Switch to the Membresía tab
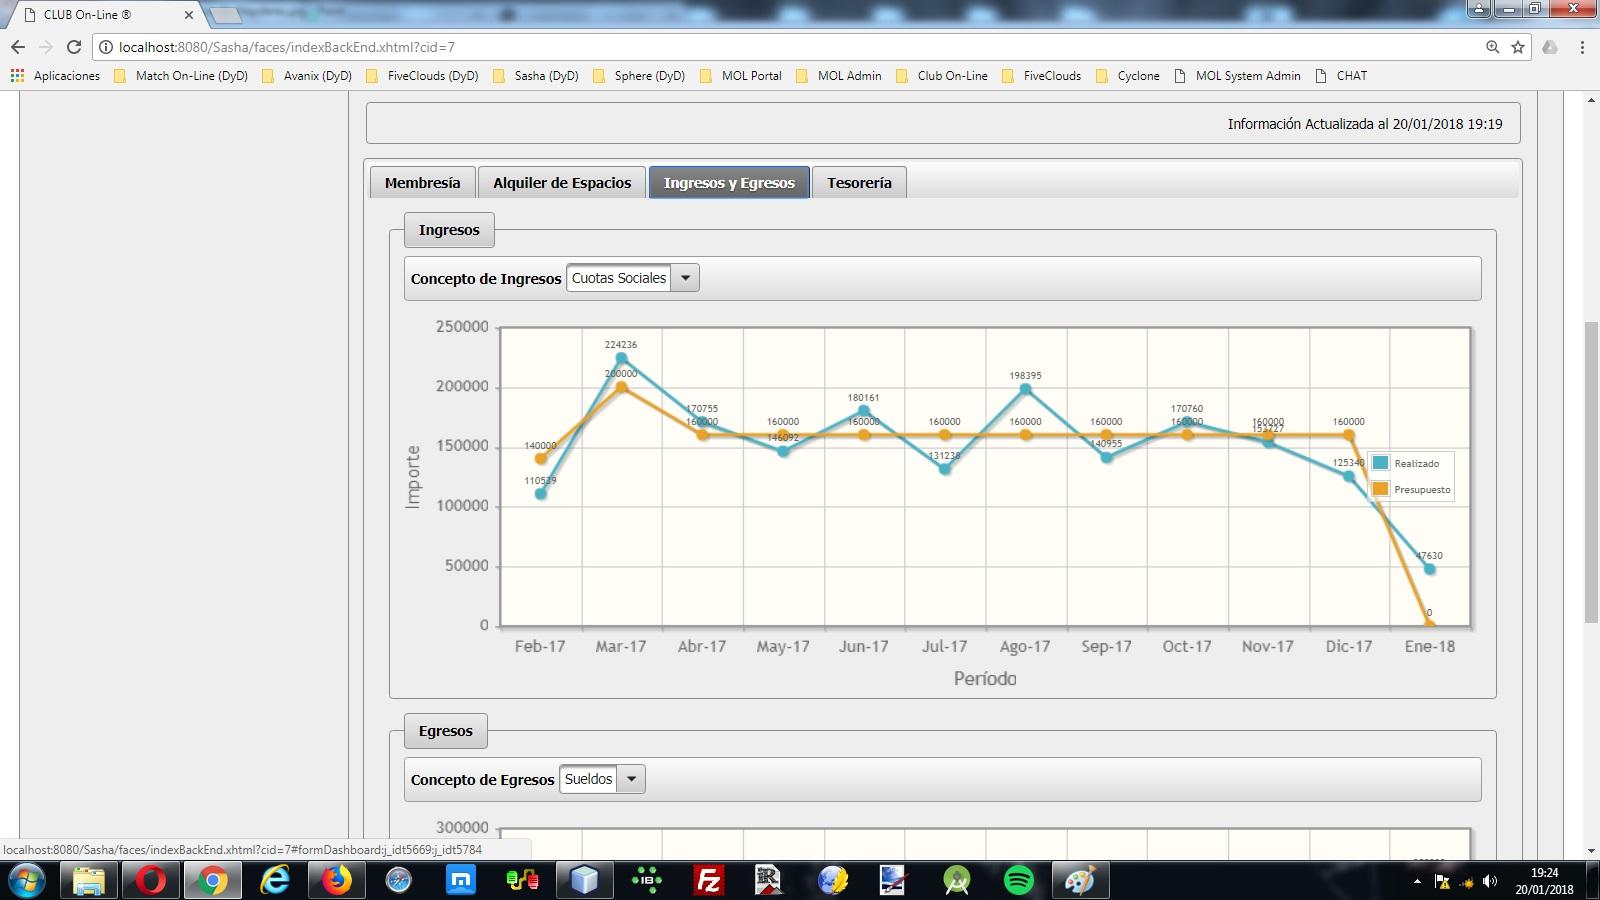The image size is (1600, 900). 422,183
